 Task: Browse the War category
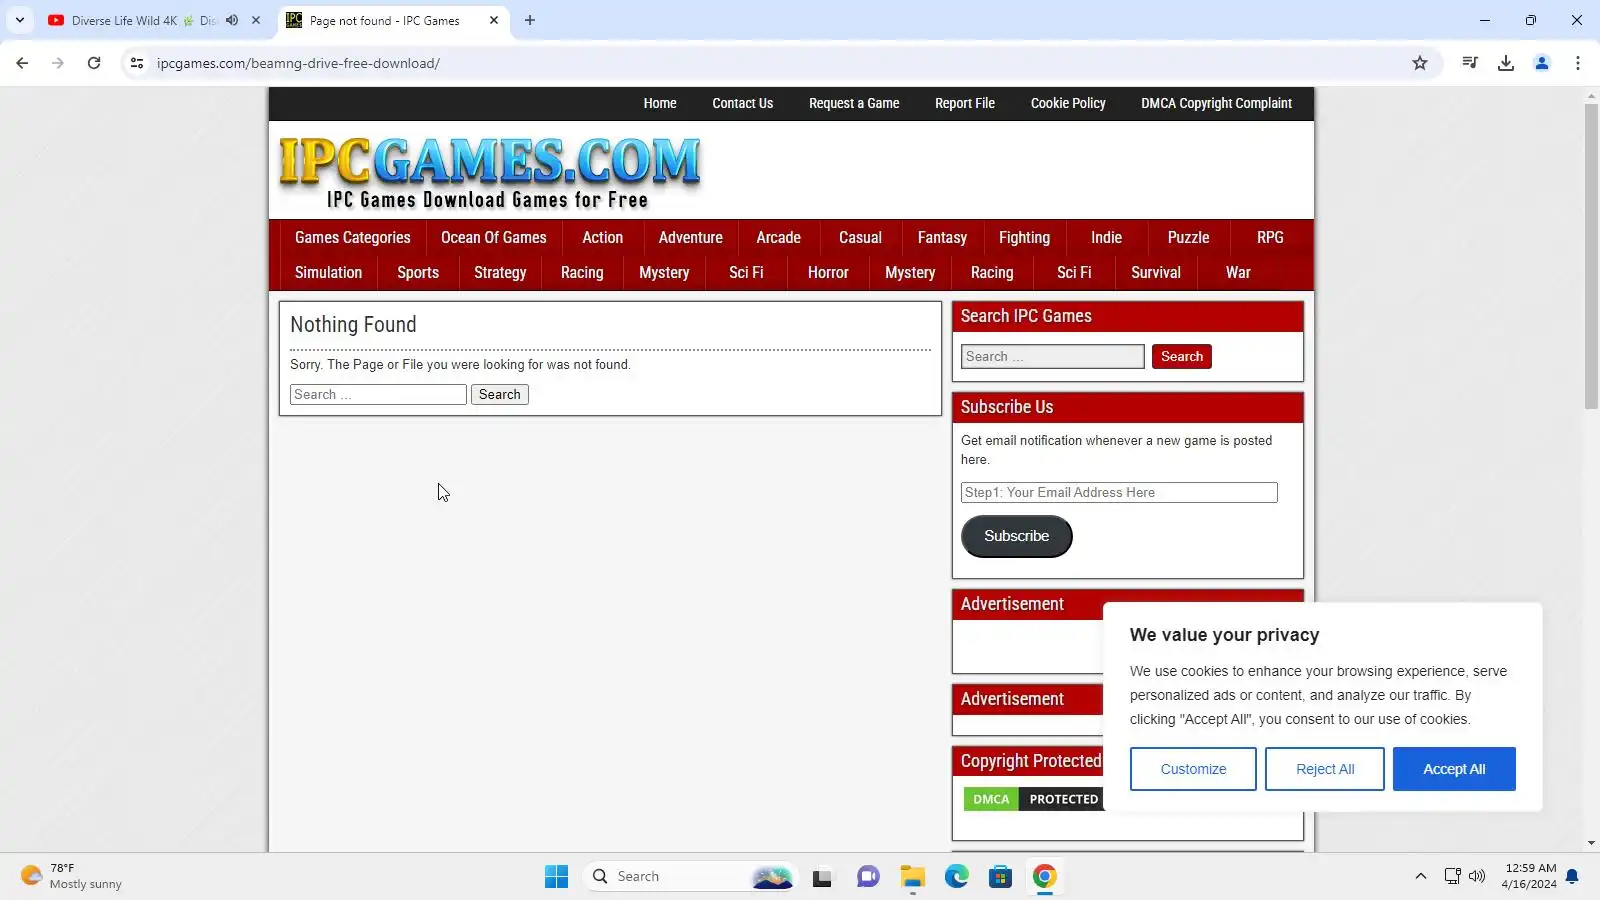click(1238, 273)
